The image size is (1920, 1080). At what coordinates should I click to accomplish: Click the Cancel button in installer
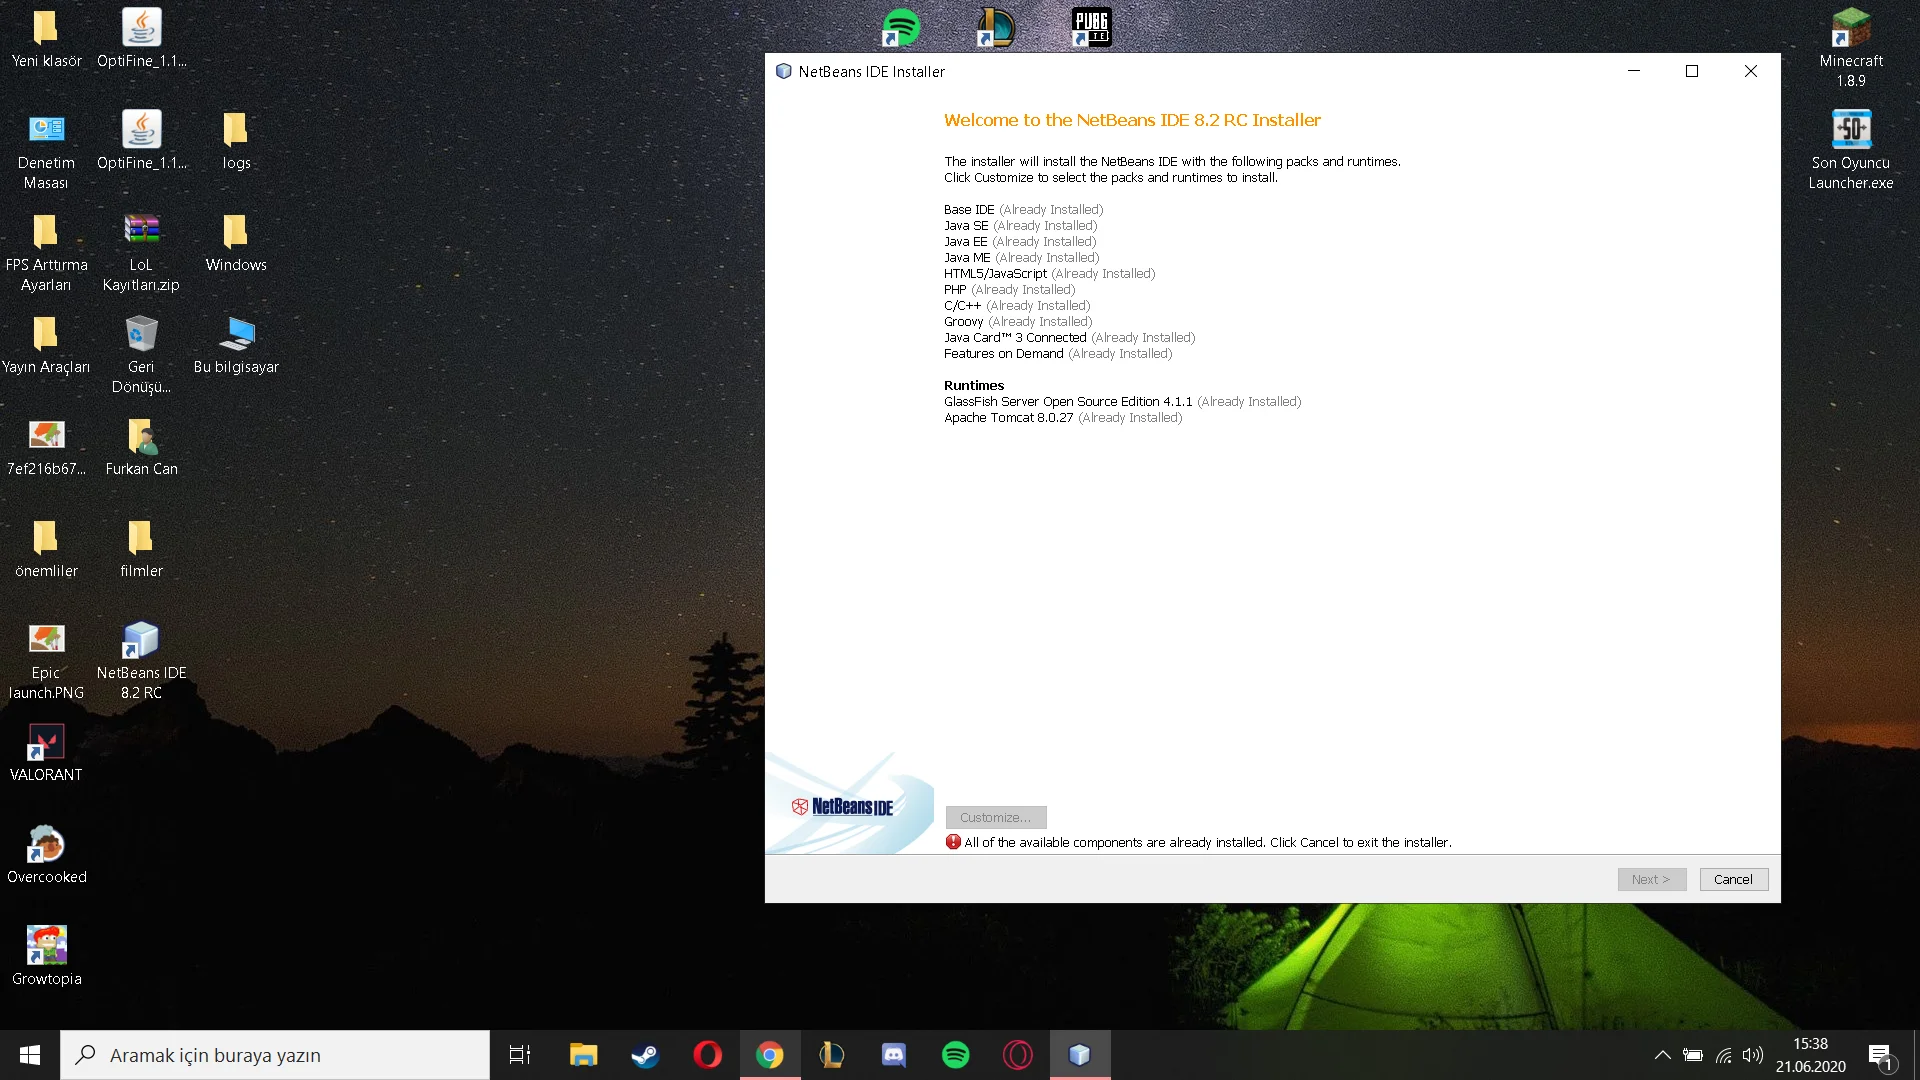coord(1733,879)
